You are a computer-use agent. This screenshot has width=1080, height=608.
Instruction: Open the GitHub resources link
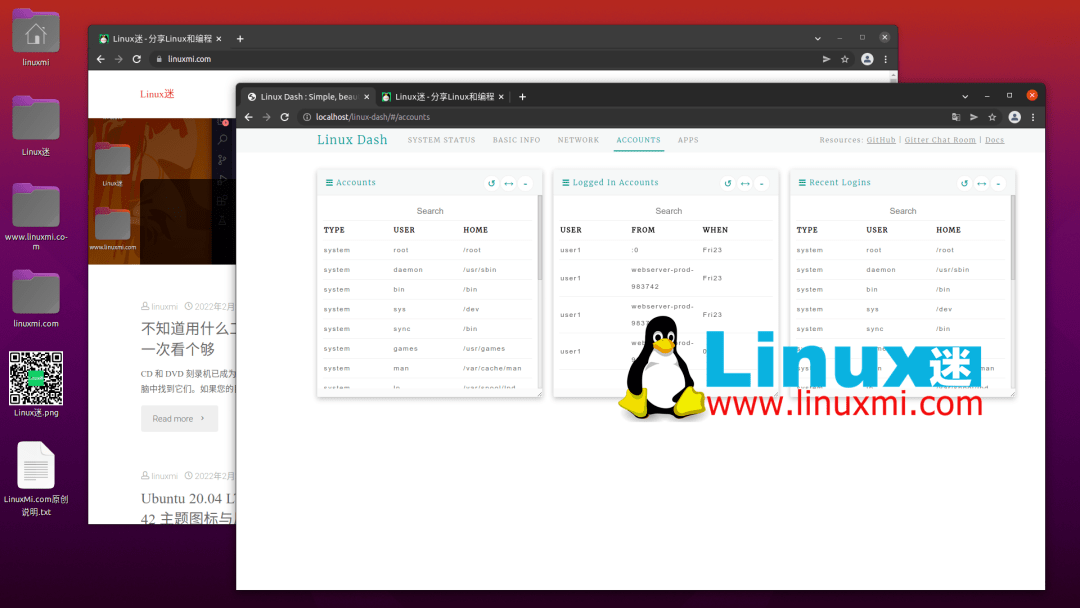[881, 139]
